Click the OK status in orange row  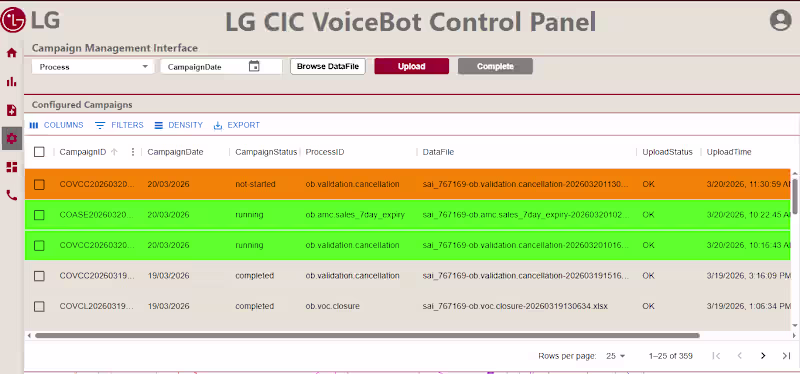click(648, 184)
